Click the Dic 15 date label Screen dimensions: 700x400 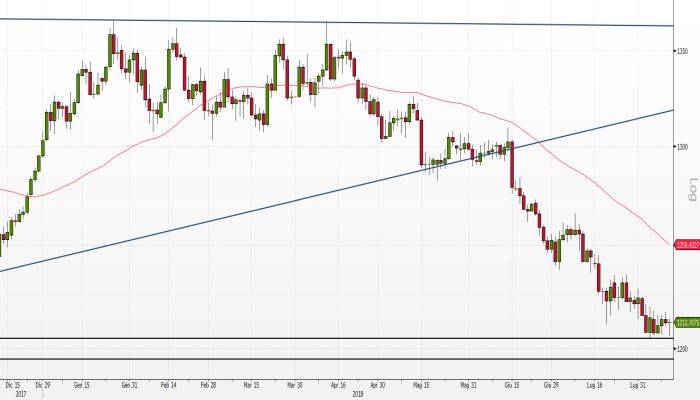[x=12, y=384]
